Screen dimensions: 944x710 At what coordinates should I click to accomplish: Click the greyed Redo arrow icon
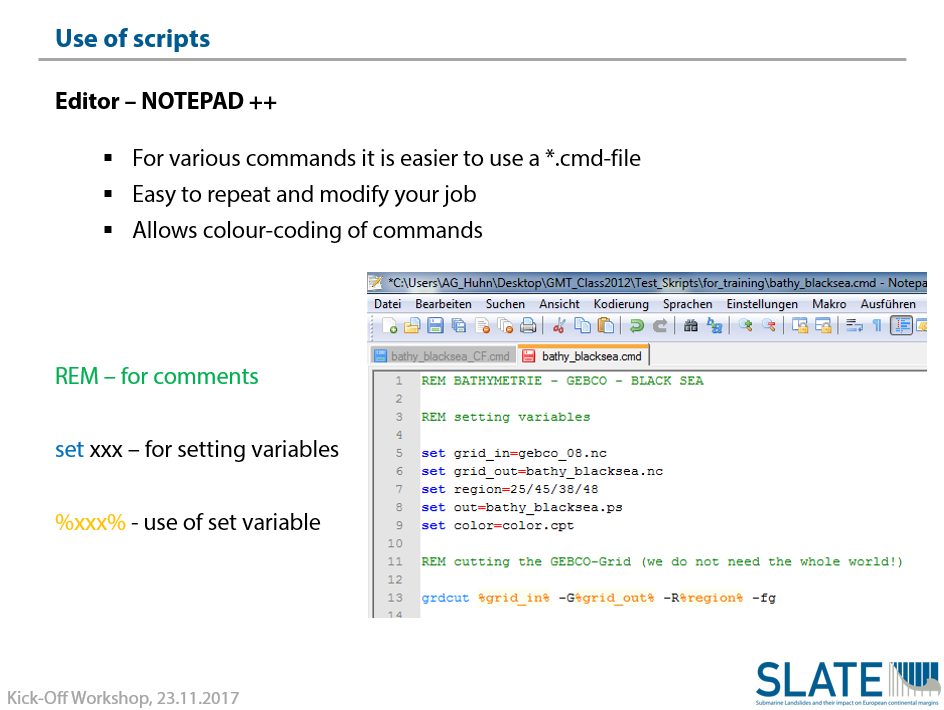(660, 326)
